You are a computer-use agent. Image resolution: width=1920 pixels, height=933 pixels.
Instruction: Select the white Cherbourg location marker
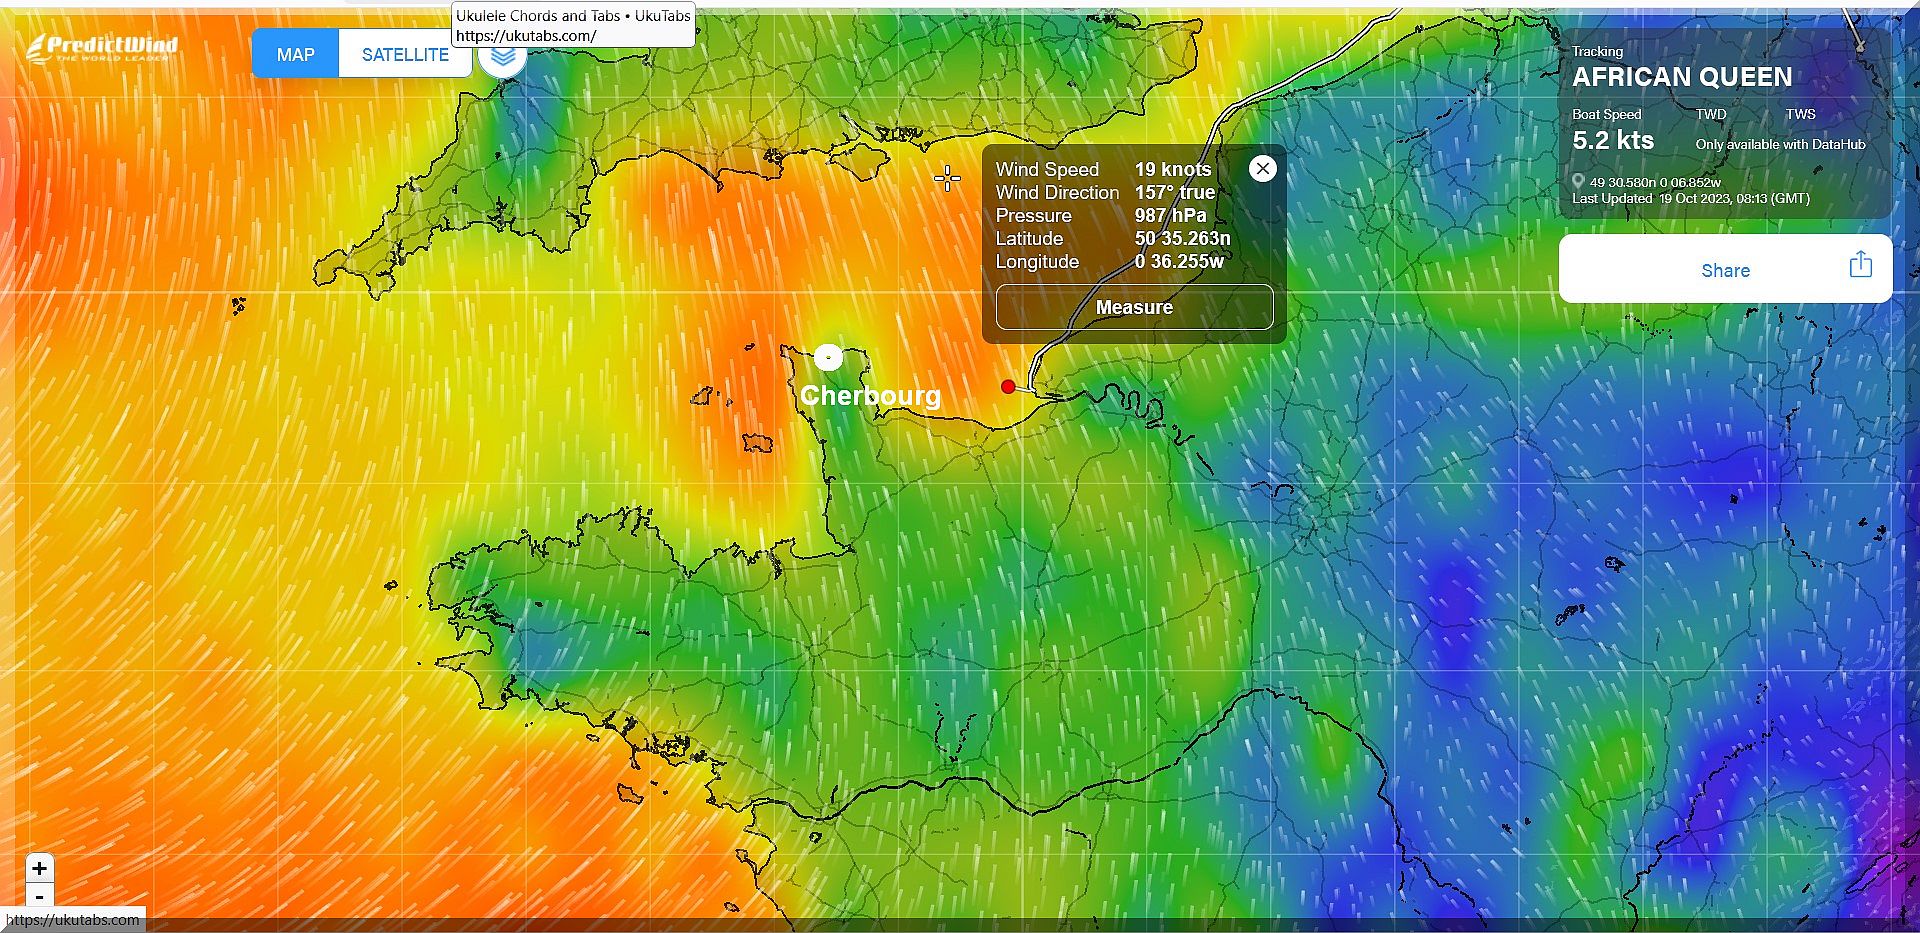point(828,357)
